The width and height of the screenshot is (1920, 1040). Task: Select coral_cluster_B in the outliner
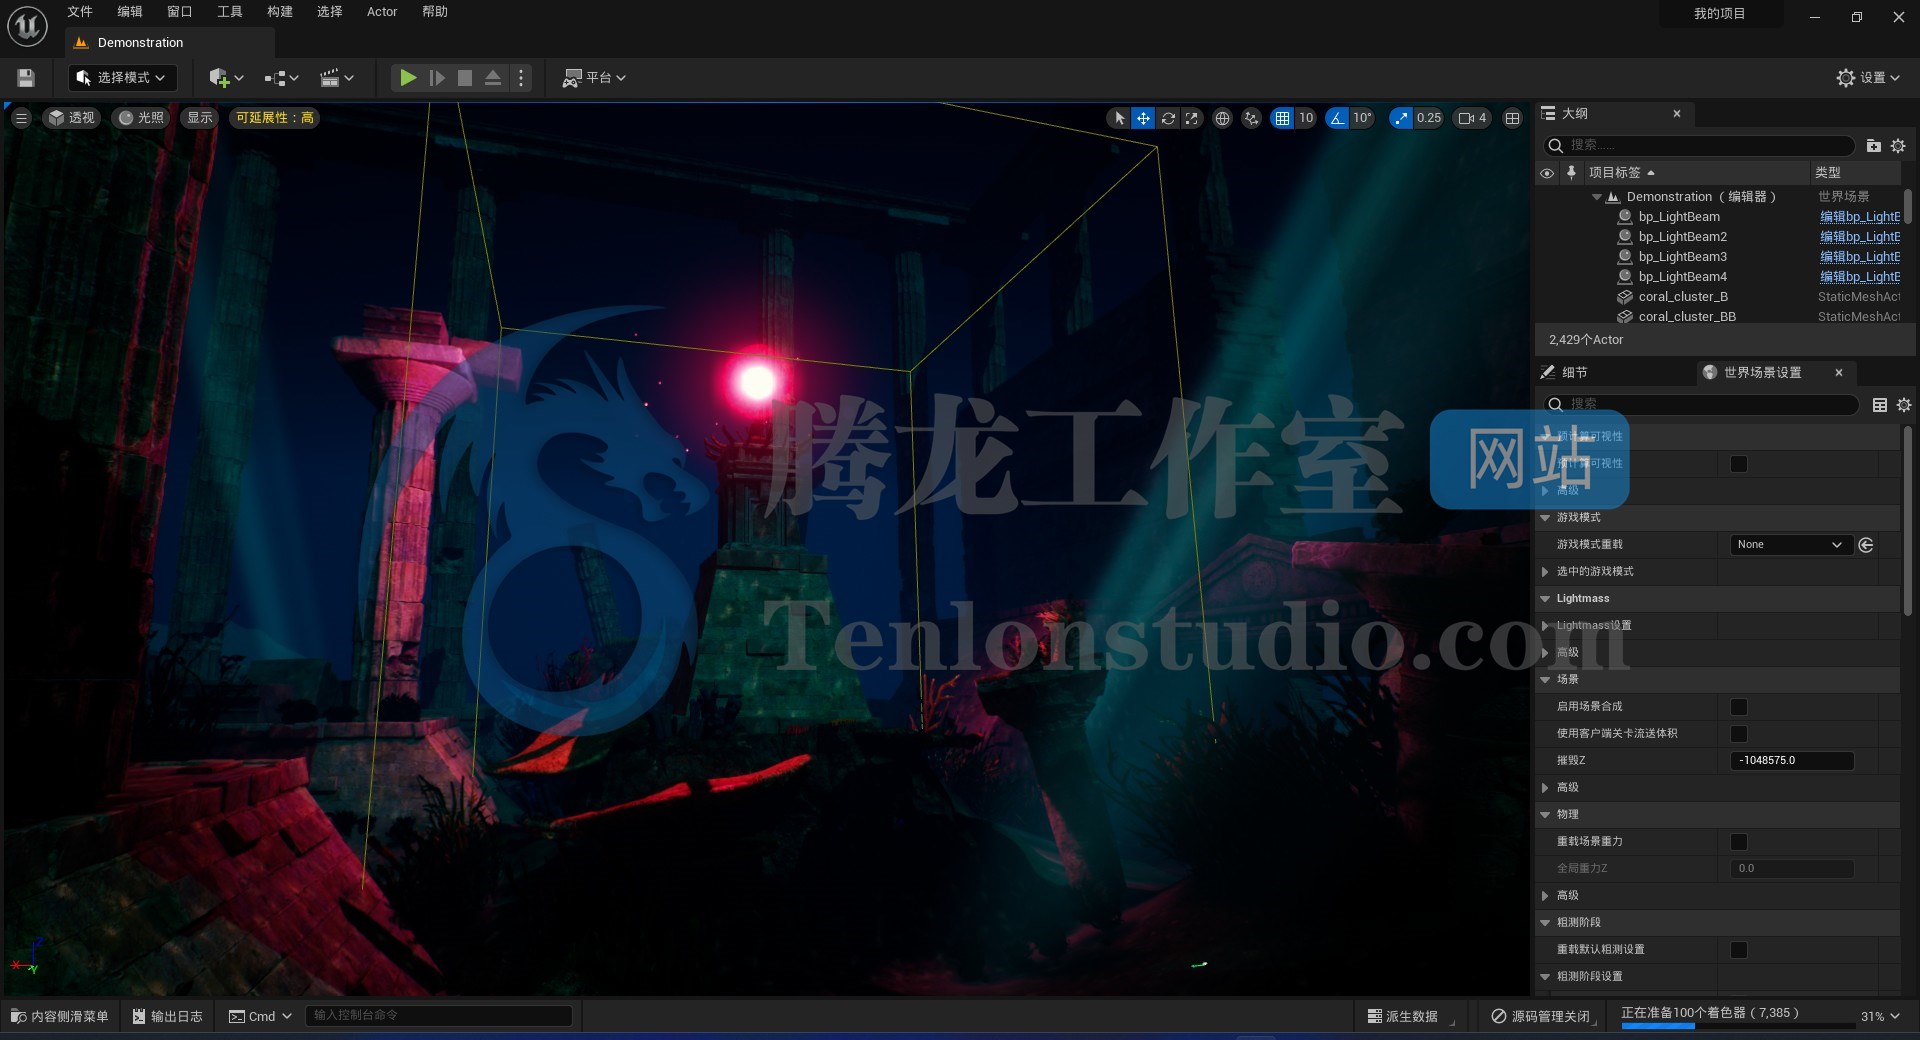[1683, 297]
